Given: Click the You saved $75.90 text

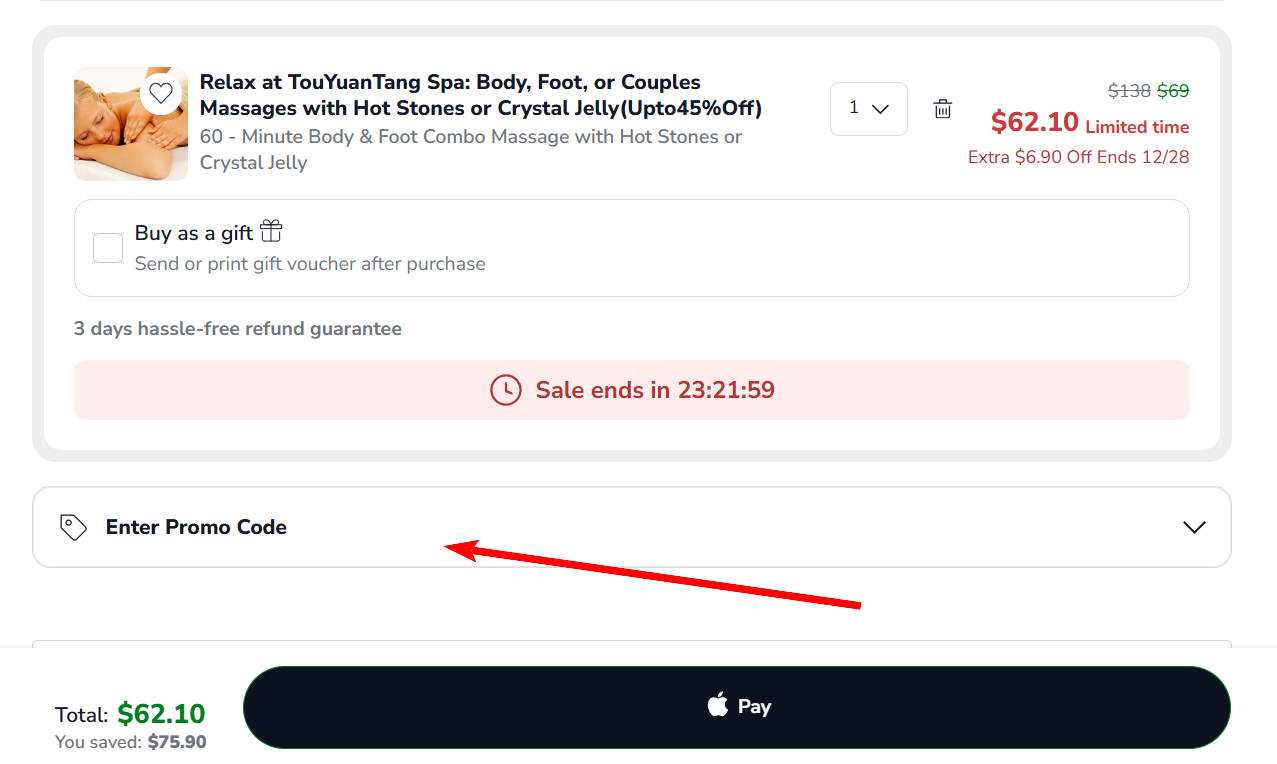Looking at the screenshot, I should 130,742.
